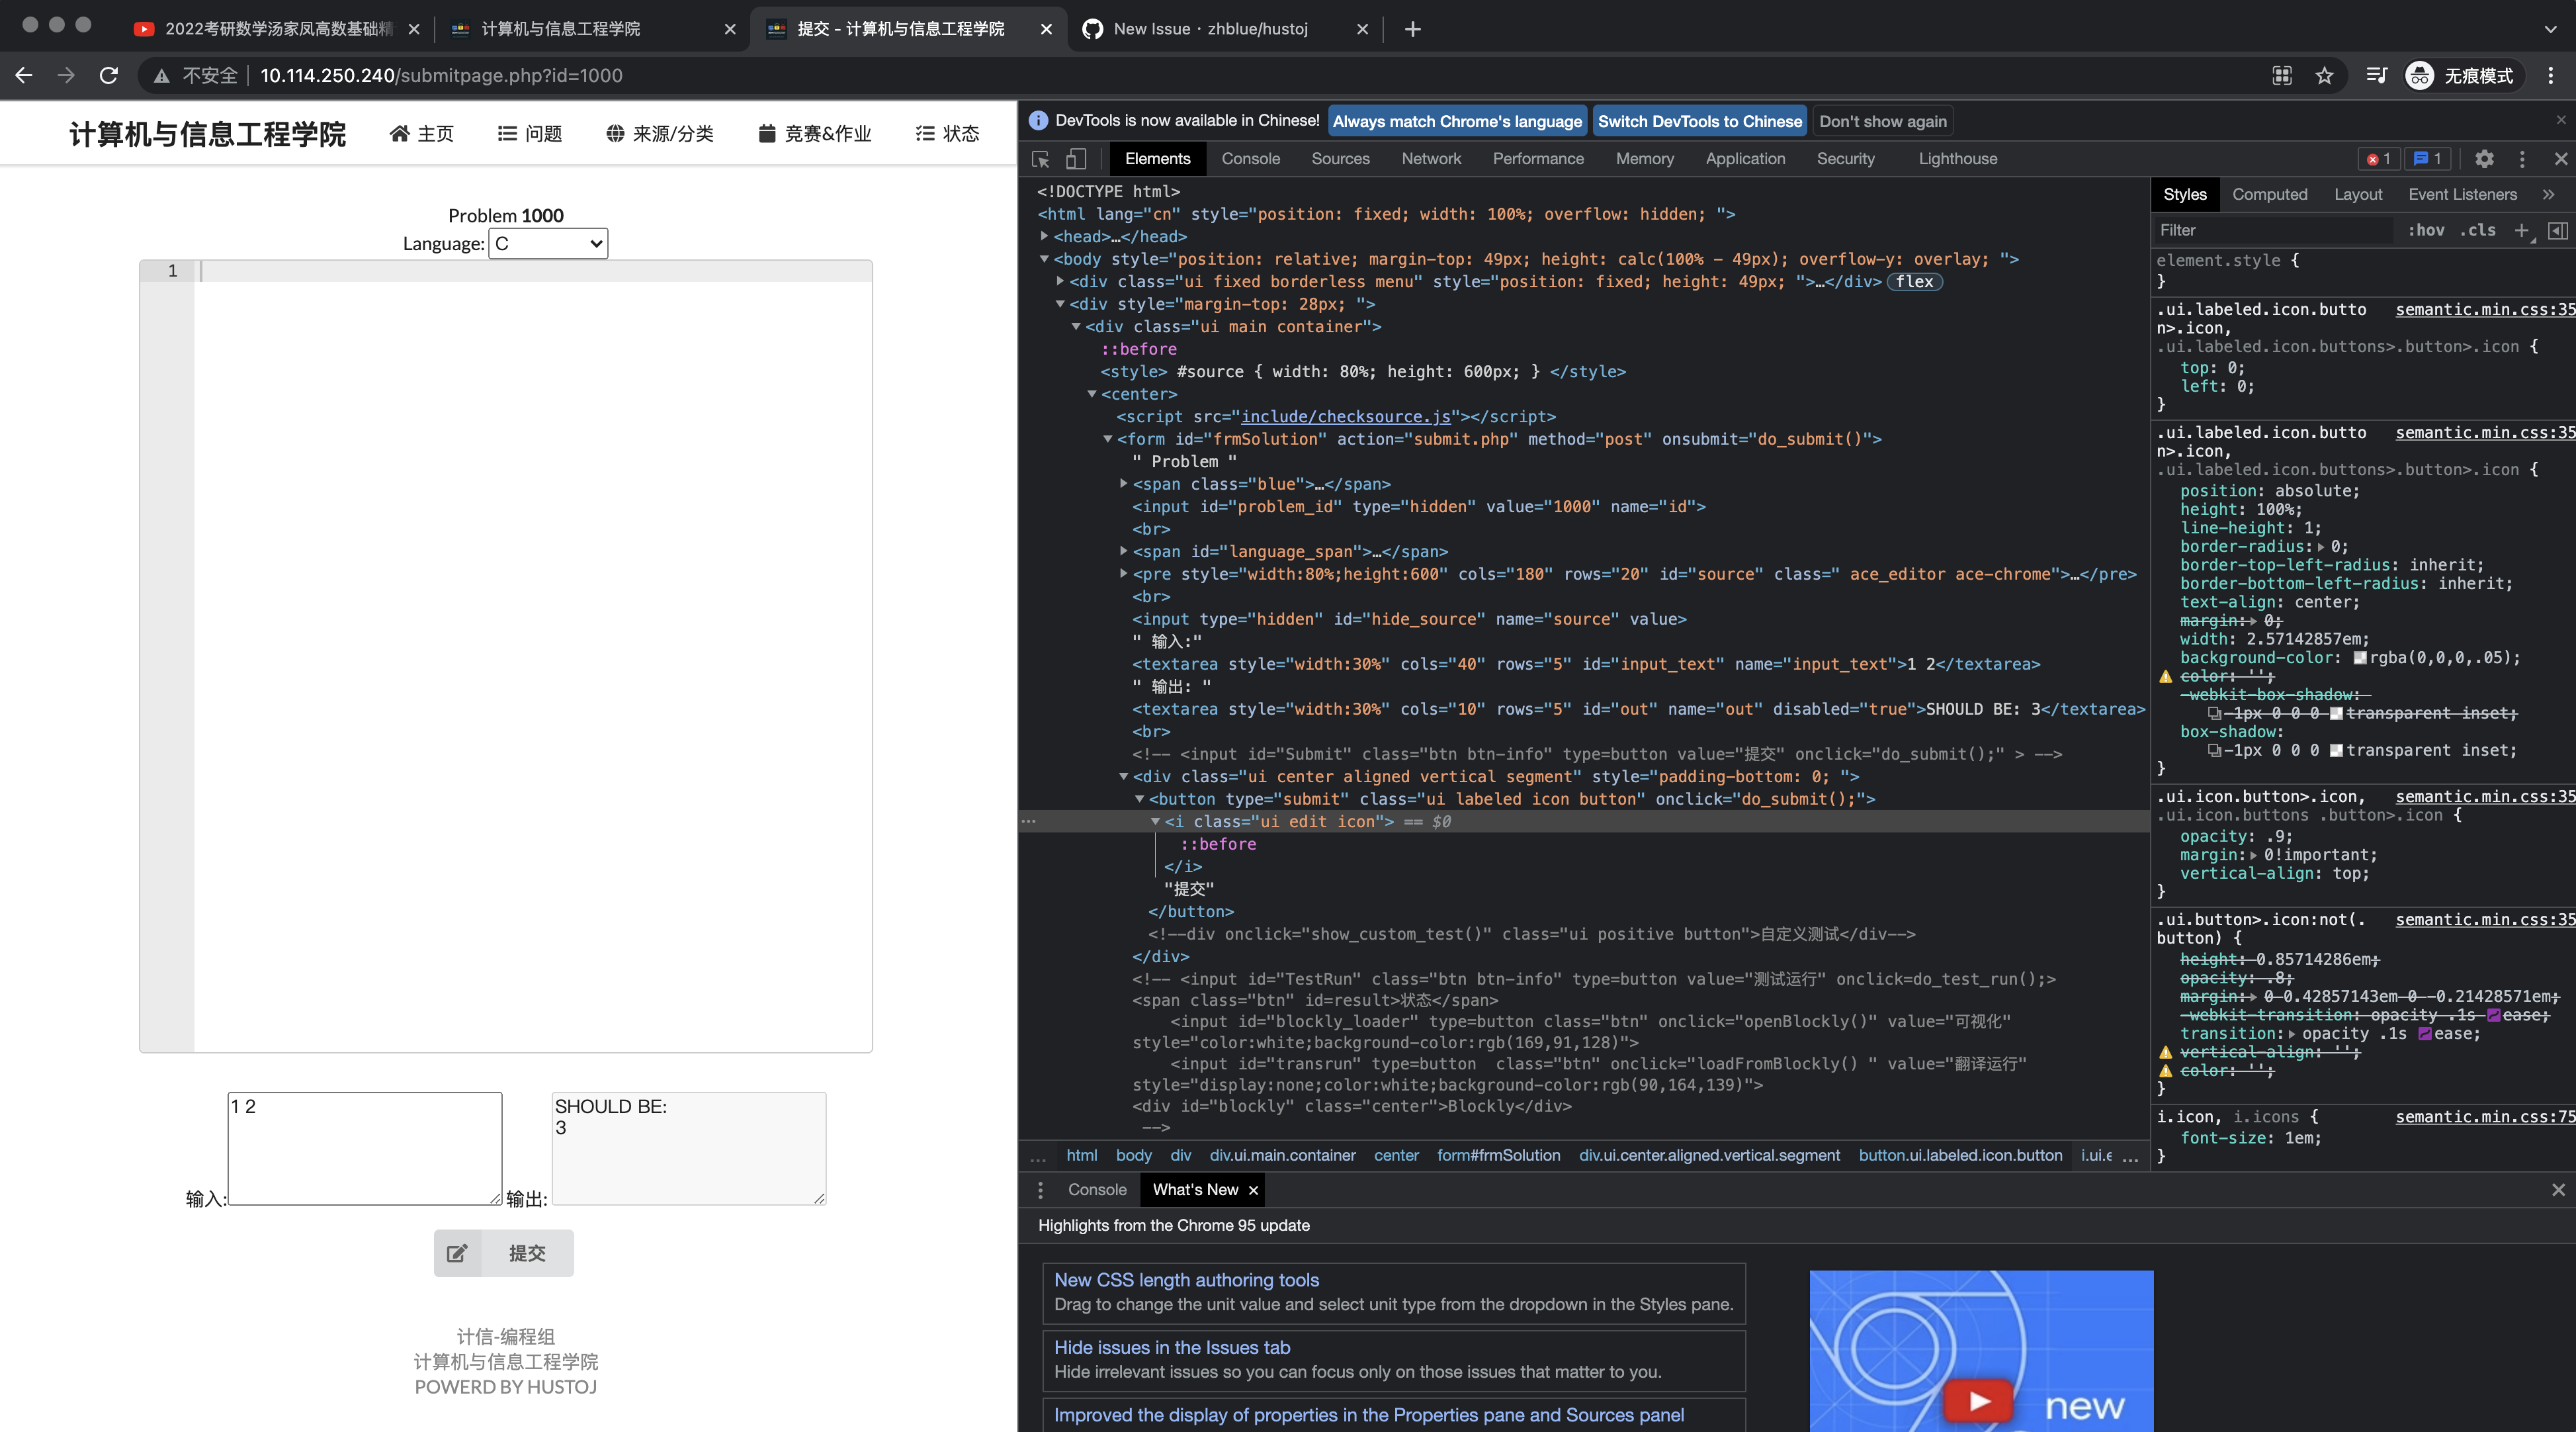
Task: Click the page reload icon
Action: tap(109, 76)
